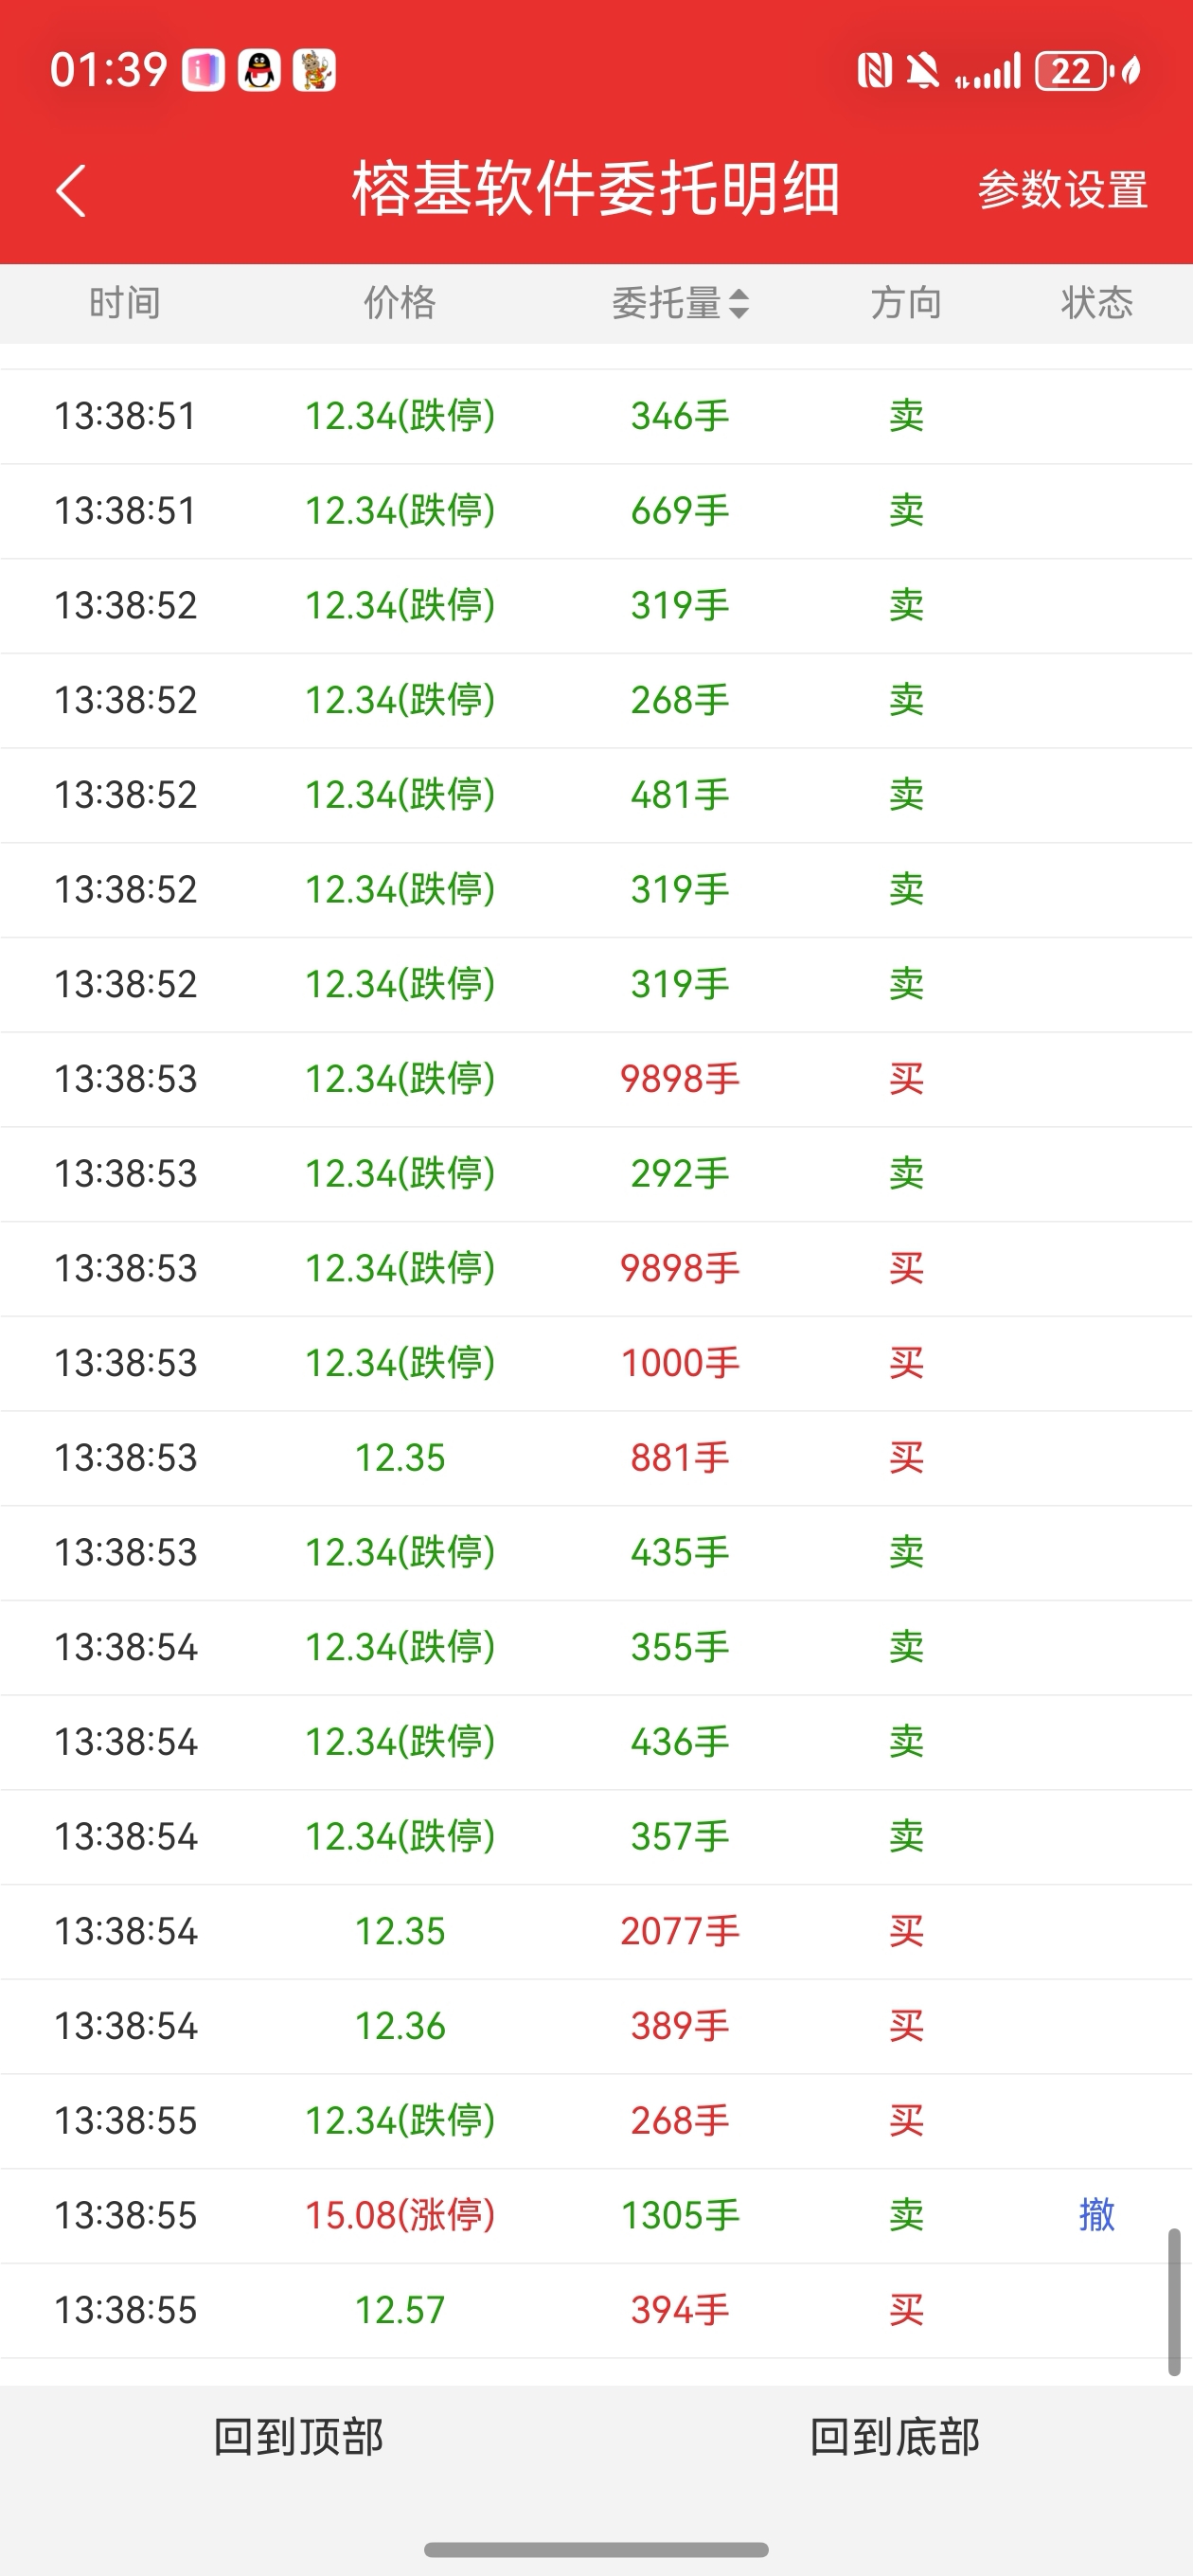Select the 15.08(涨停) sell order row
The image size is (1193, 2576).
point(596,2215)
